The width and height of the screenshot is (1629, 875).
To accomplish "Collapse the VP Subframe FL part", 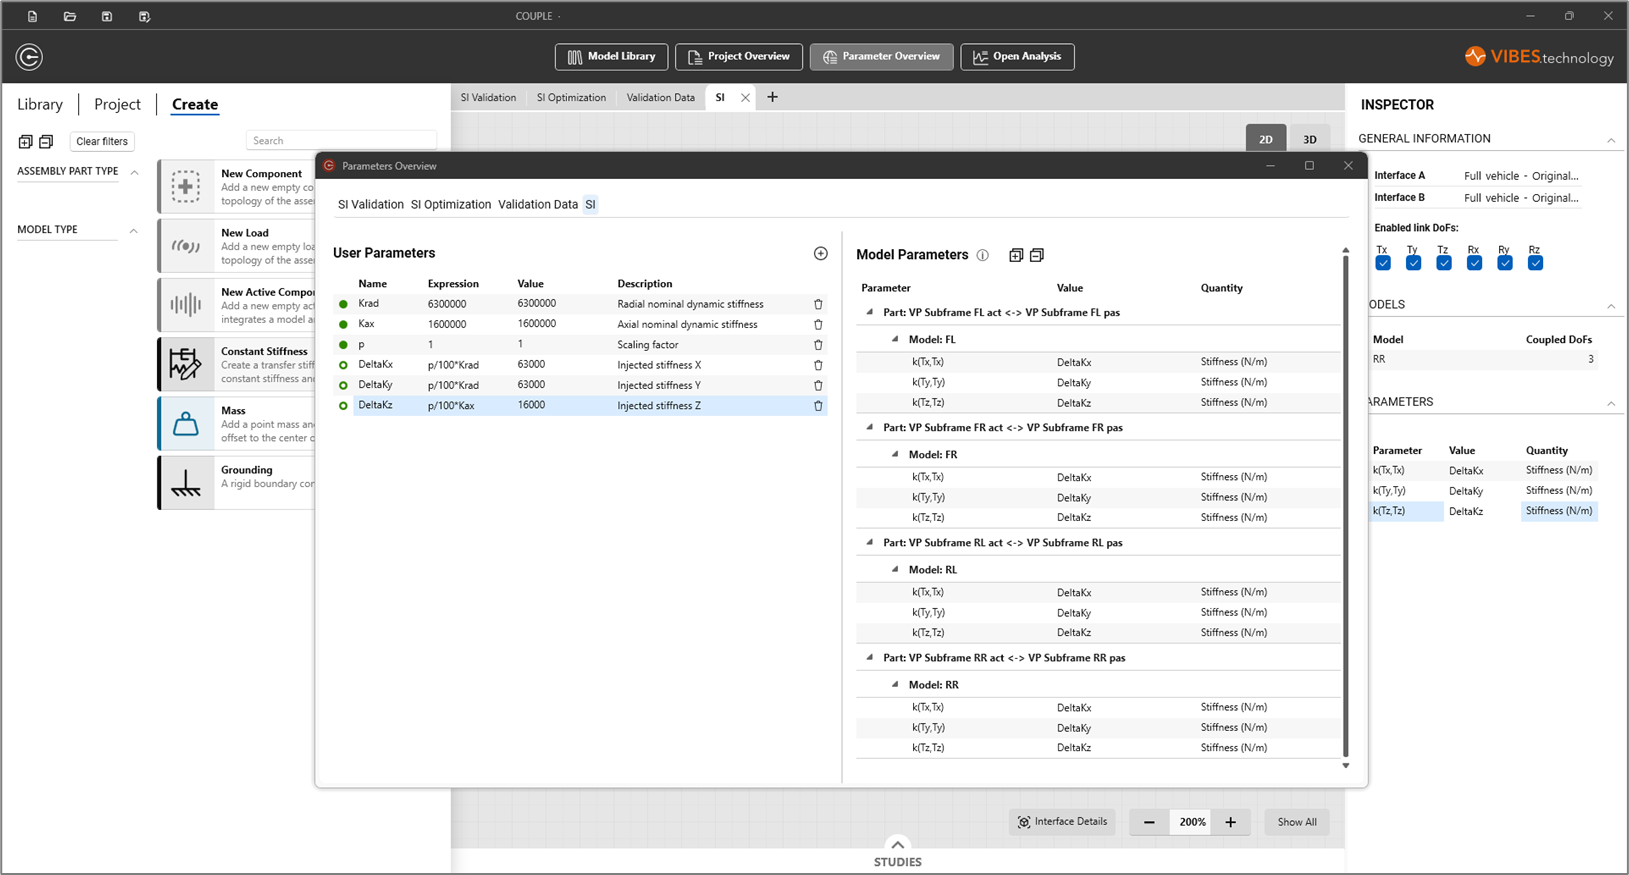I will 870,312.
